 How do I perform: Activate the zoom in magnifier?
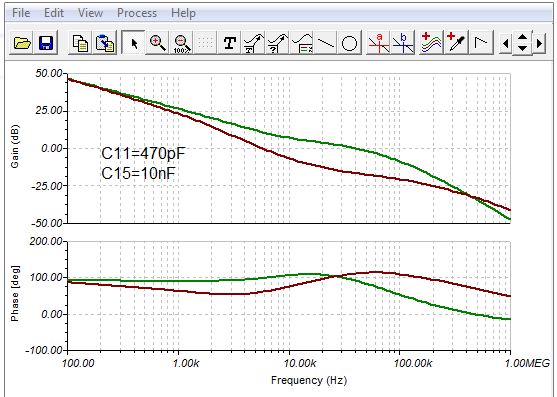tap(157, 43)
